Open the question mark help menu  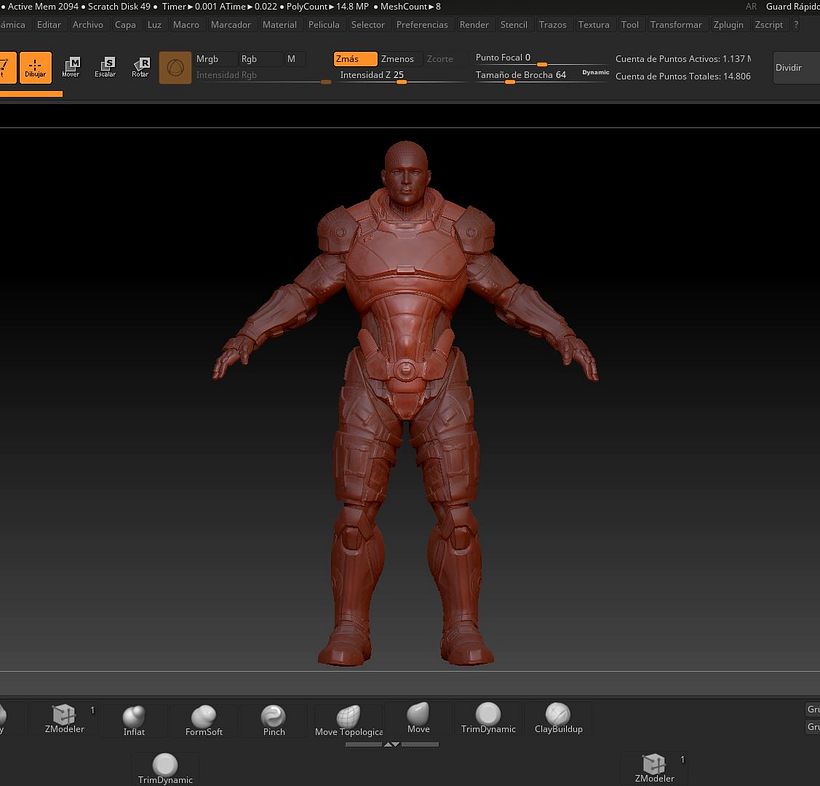[x=796, y=25]
